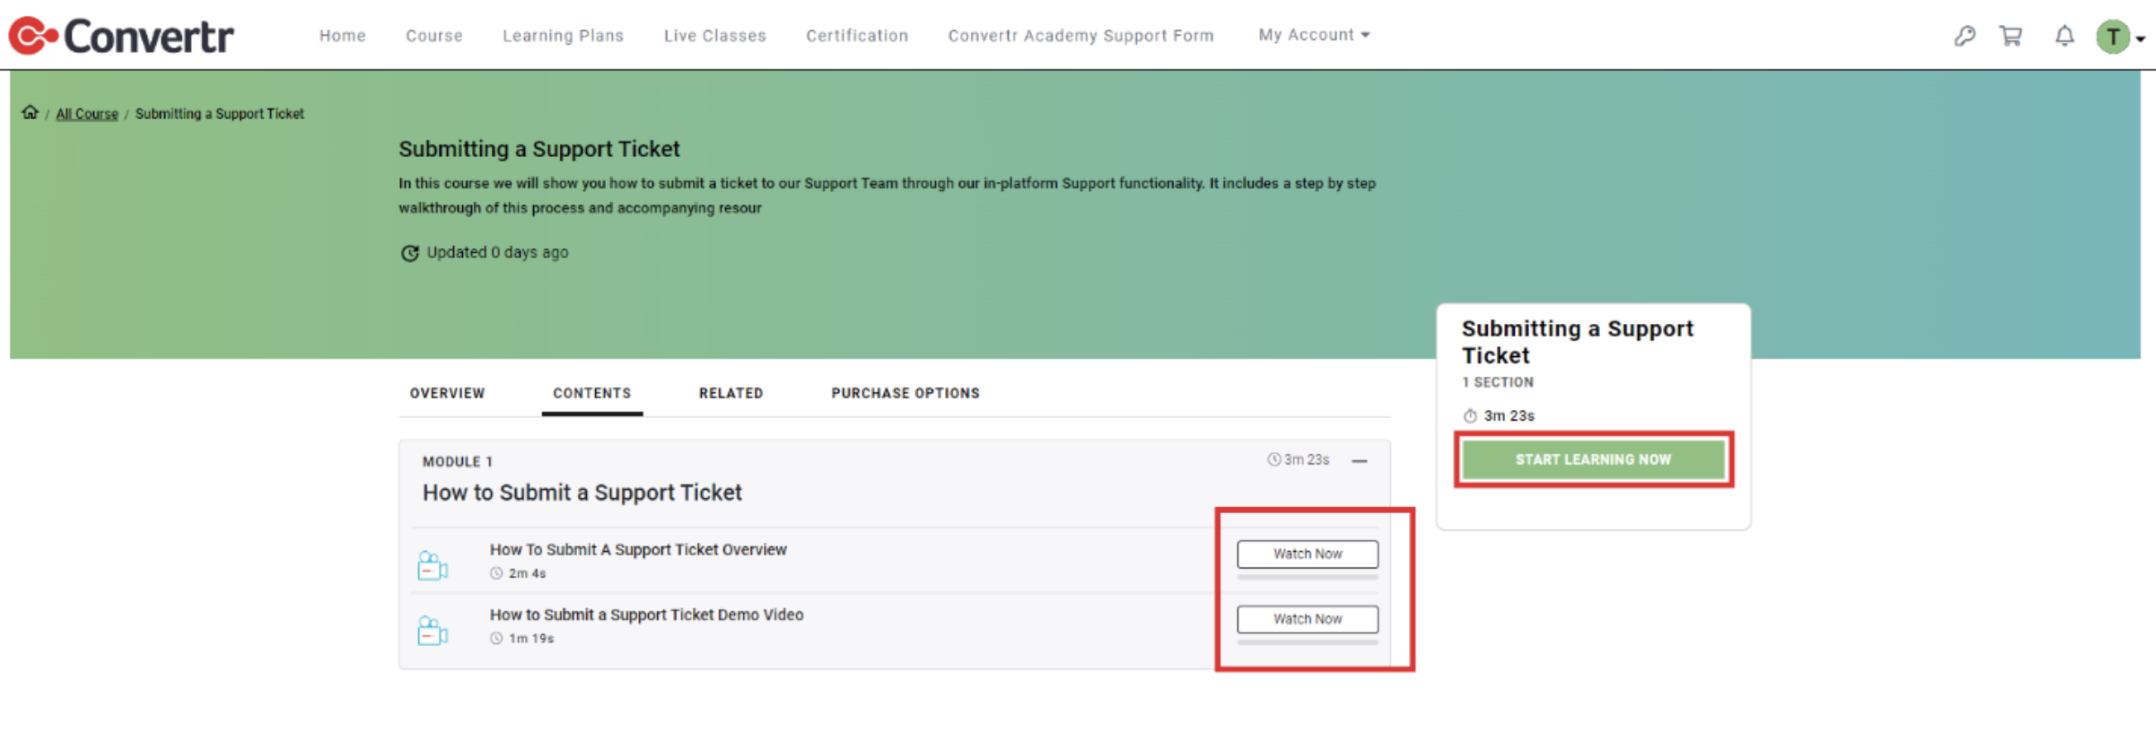Click the module title How to Submit a Support Ticket
This screenshot has width=2156, height=730.
pyautogui.click(x=582, y=493)
